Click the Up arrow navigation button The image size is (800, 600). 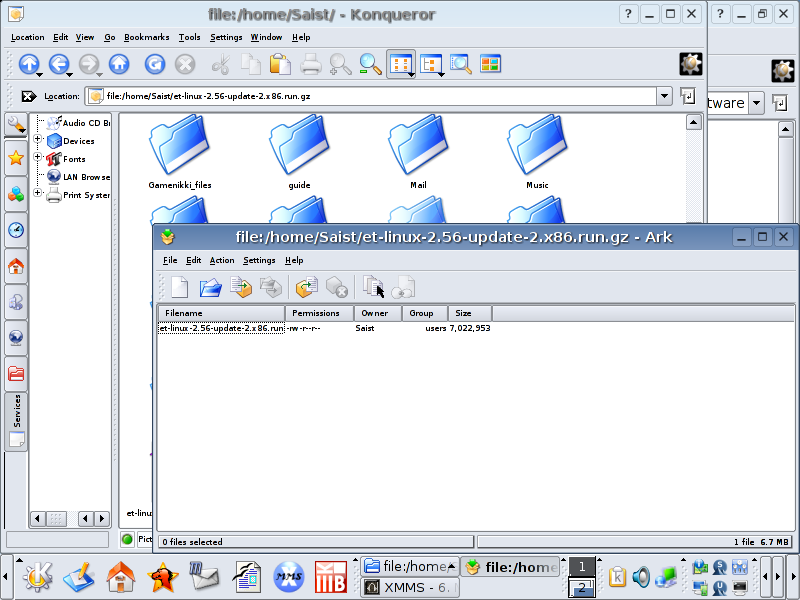pyautogui.click(x=29, y=64)
